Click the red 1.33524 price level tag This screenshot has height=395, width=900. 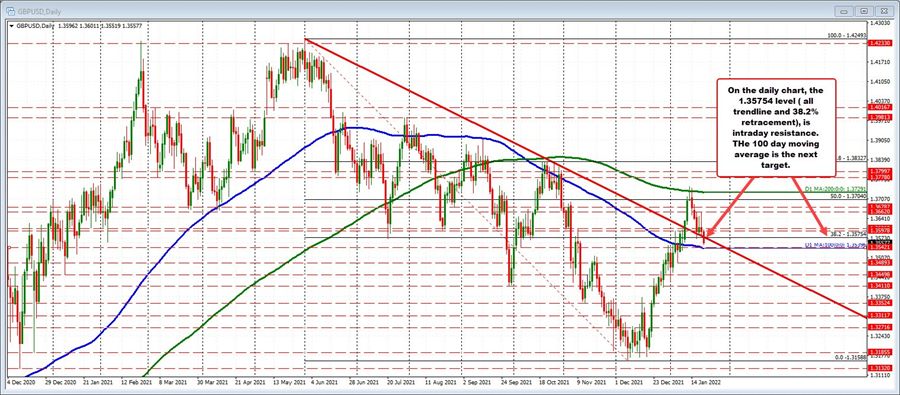(879, 302)
